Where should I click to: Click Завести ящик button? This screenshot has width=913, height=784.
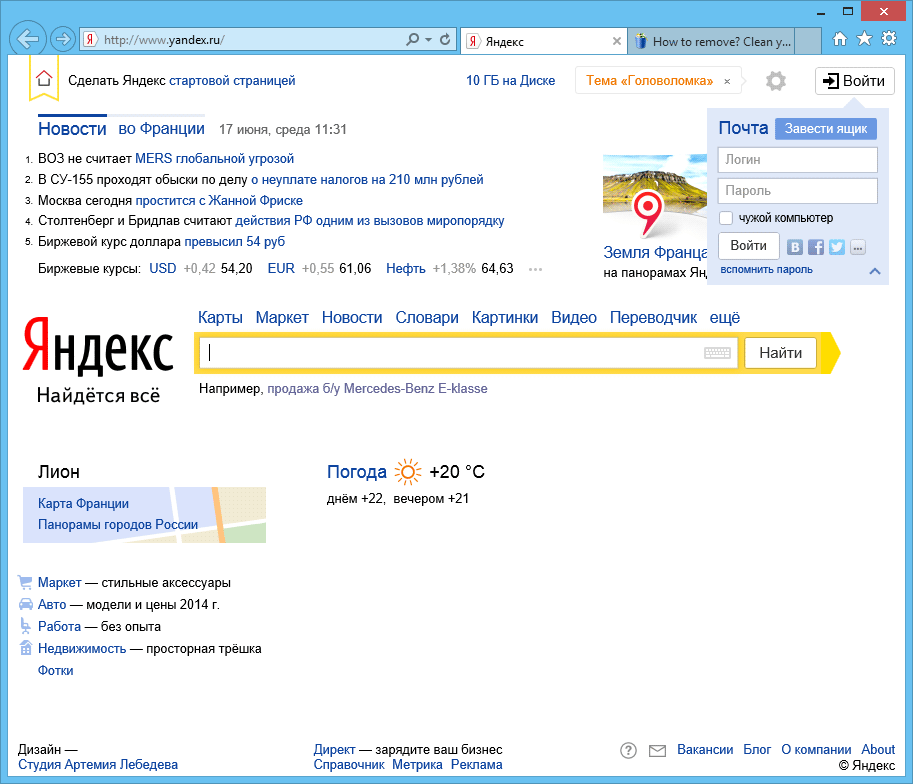826,129
